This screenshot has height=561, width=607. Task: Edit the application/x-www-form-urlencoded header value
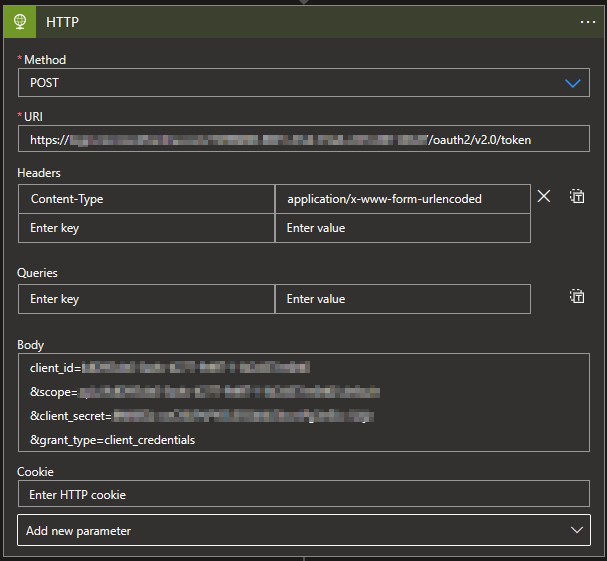click(x=403, y=199)
